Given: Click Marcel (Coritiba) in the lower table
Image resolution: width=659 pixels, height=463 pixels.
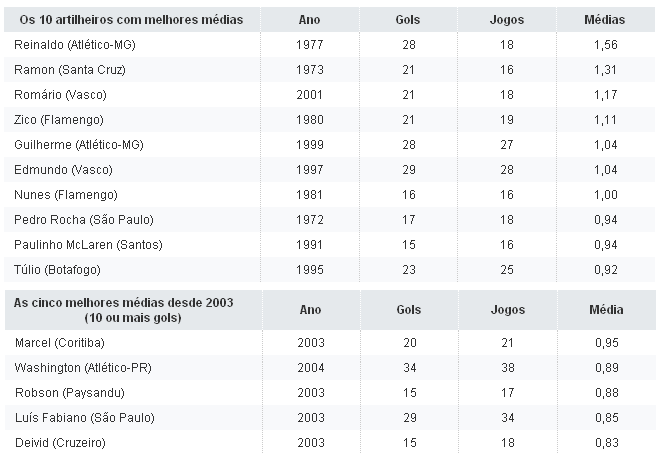Looking at the screenshot, I should tap(61, 343).
